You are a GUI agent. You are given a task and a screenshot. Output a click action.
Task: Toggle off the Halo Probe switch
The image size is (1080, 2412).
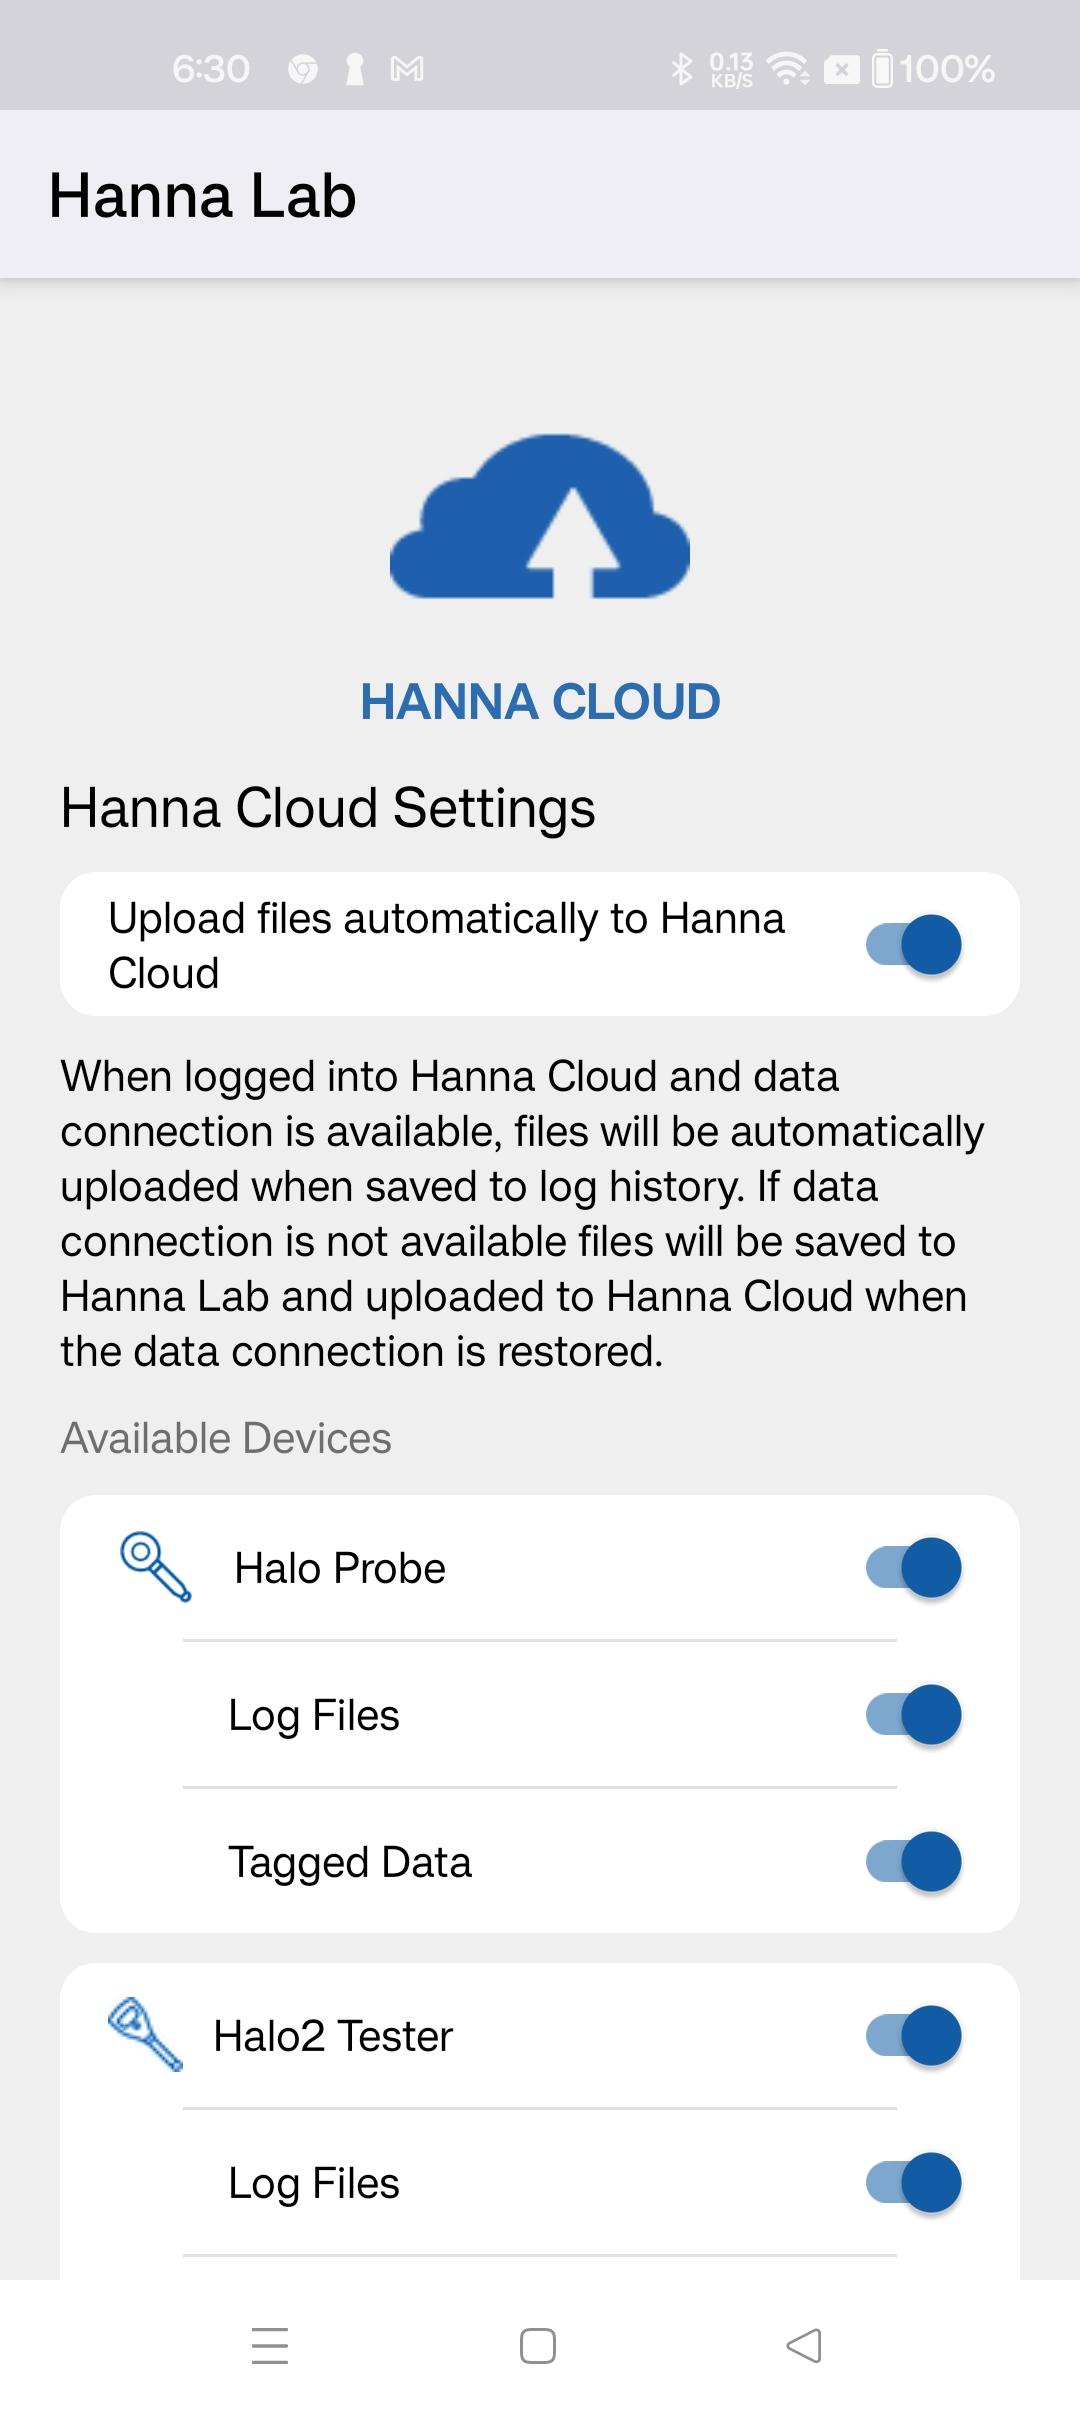pyautogui.click(x=913, y=1567)
